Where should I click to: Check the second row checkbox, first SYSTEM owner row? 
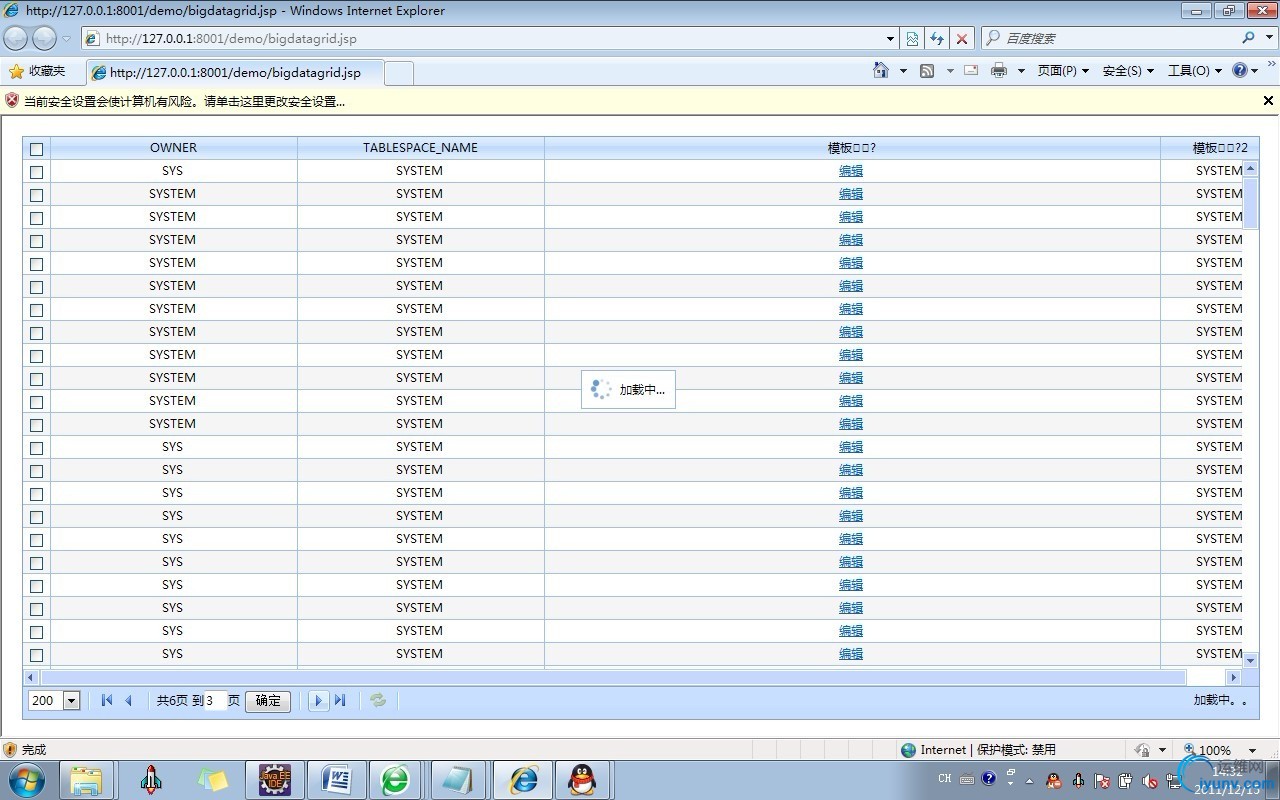click(x=37, y=195)
